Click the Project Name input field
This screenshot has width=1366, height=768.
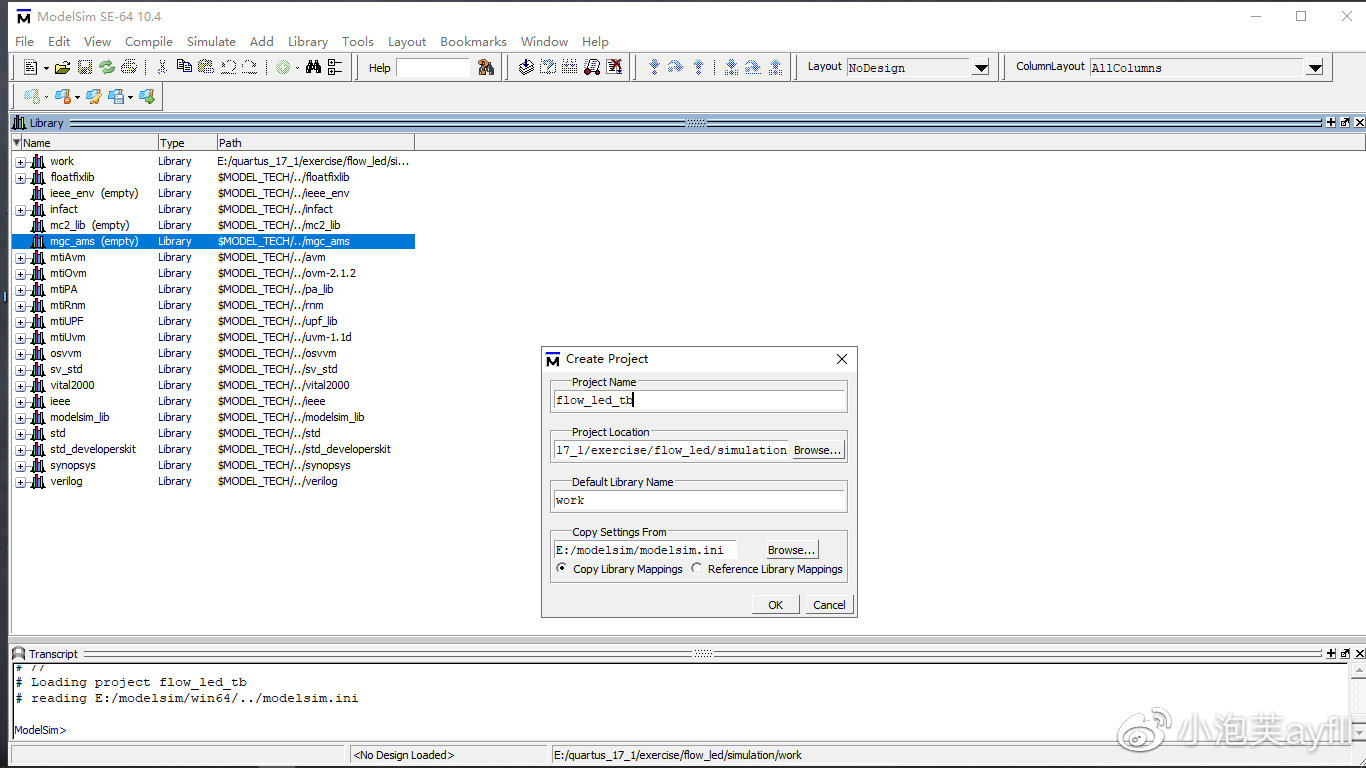coord(699,400)
